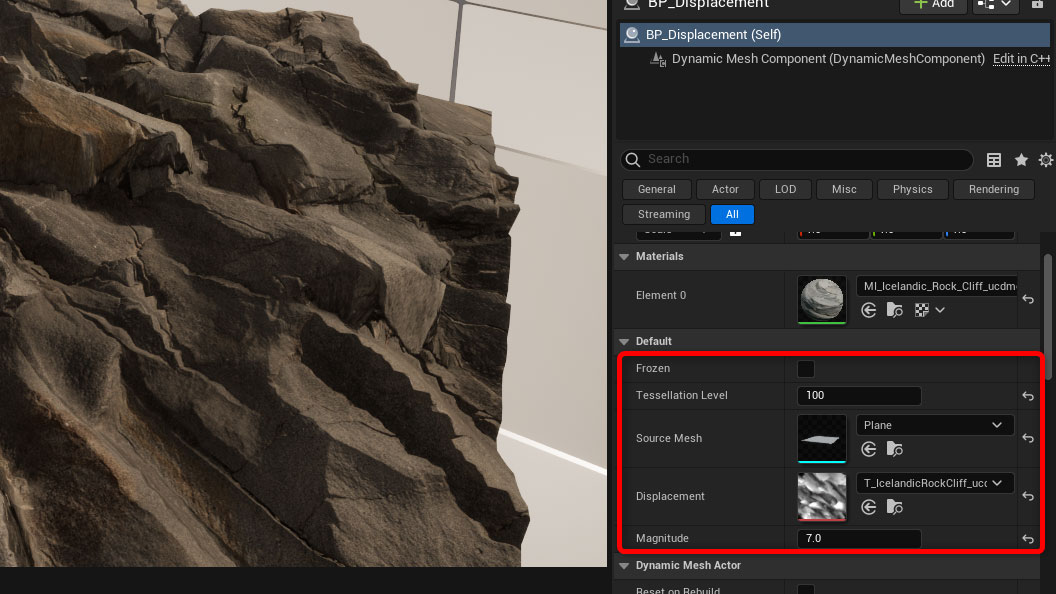Click the use-selected-asset arrow for Source Mesh
Viewport: 1056px width, 594px height.
tap(868, 449)
